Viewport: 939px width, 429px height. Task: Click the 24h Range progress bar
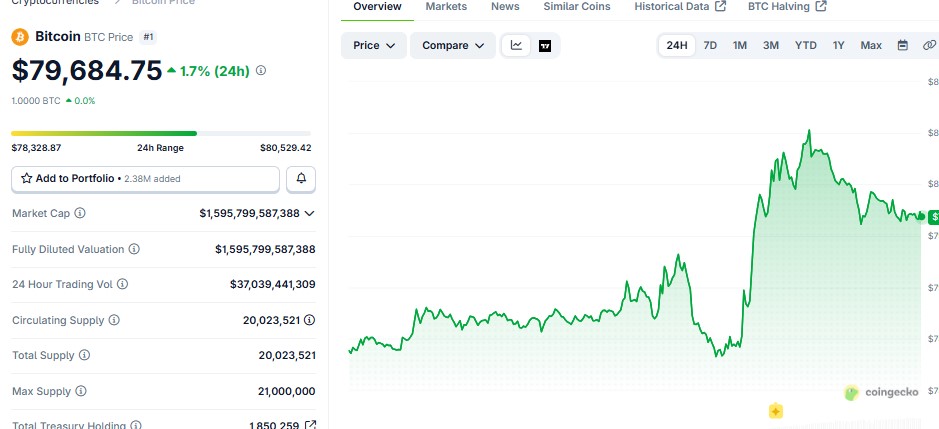click(x=161, y=133)
